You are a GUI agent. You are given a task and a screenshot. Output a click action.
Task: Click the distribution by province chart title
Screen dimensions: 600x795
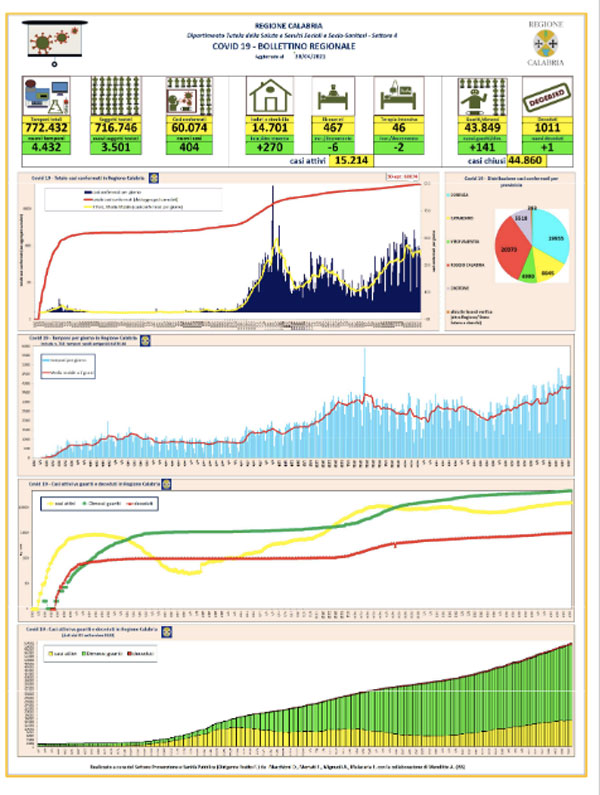pyautogui.click(x=511, y=182)
